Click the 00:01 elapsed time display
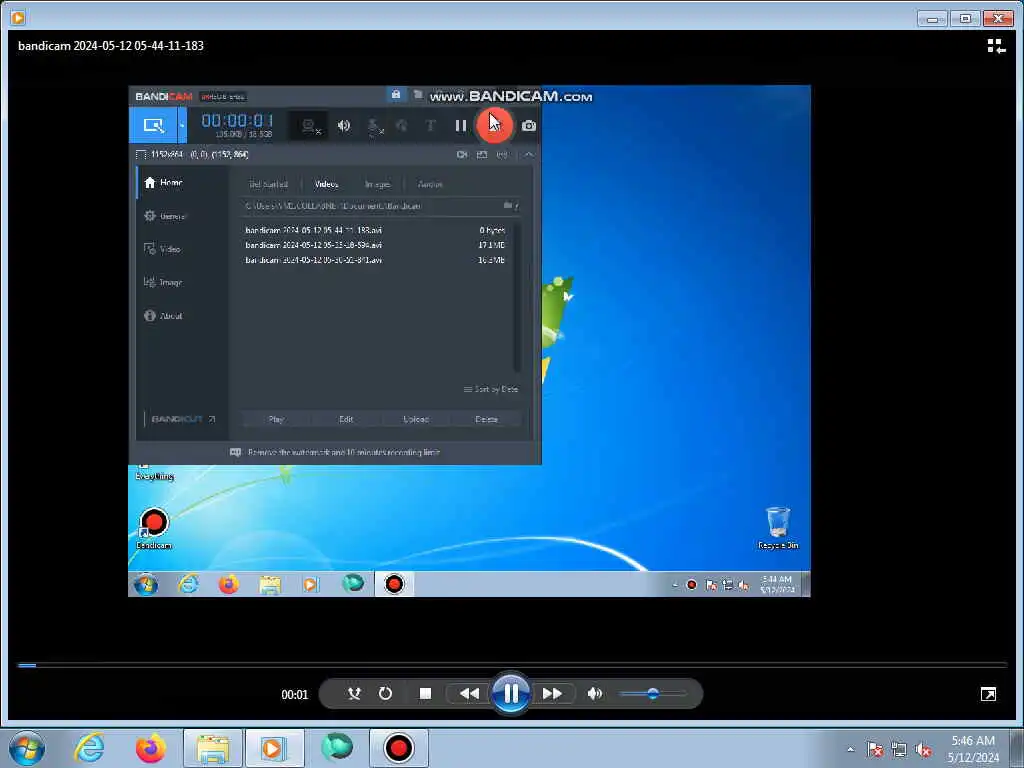This screenshot has width=1024, height=768. point(295,695)
